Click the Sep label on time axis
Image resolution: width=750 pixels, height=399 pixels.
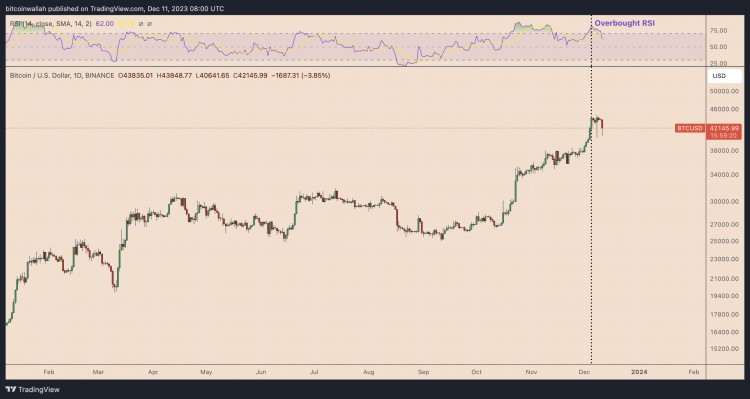point(424,372)
